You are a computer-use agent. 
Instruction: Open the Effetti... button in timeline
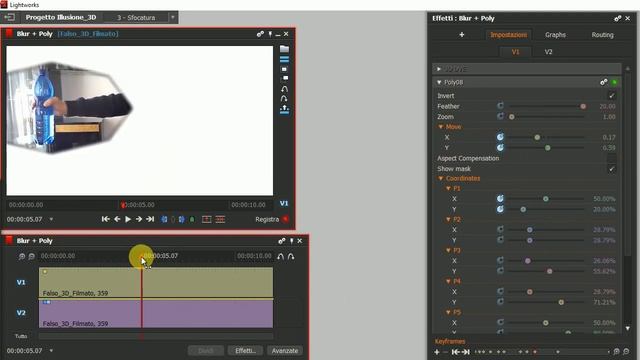245,351
